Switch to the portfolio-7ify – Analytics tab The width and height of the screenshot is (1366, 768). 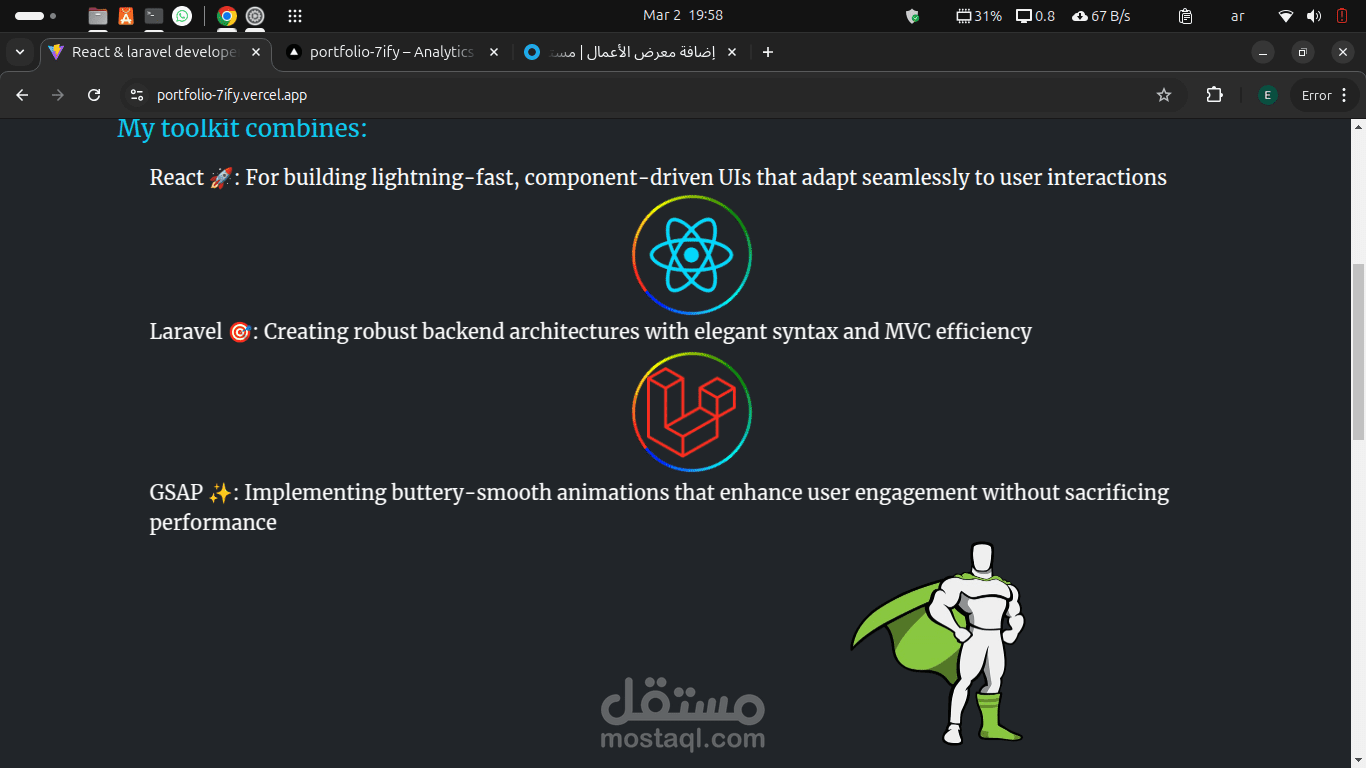[392, 52]
